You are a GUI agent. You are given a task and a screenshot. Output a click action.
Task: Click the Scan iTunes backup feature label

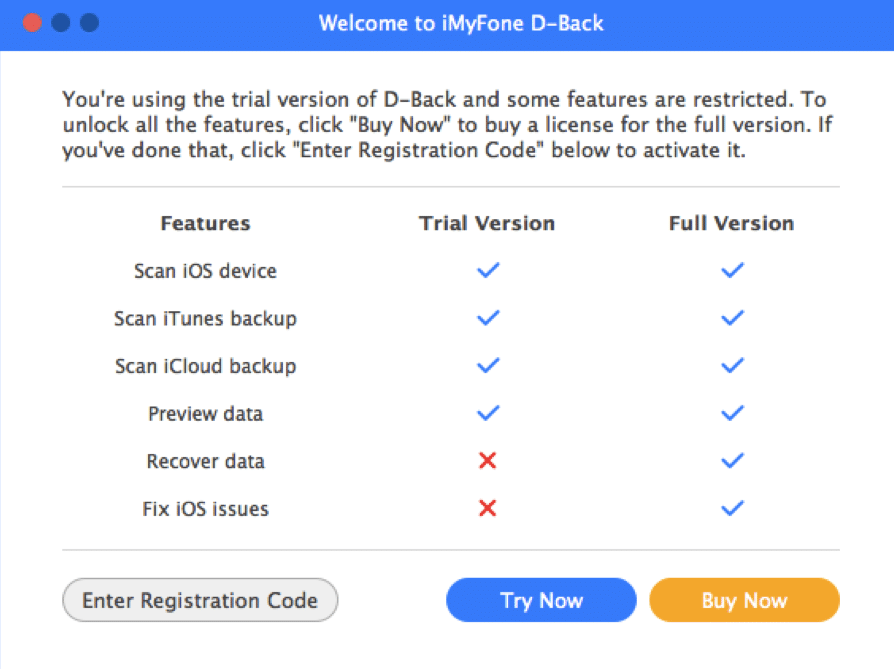coord(205,318)
